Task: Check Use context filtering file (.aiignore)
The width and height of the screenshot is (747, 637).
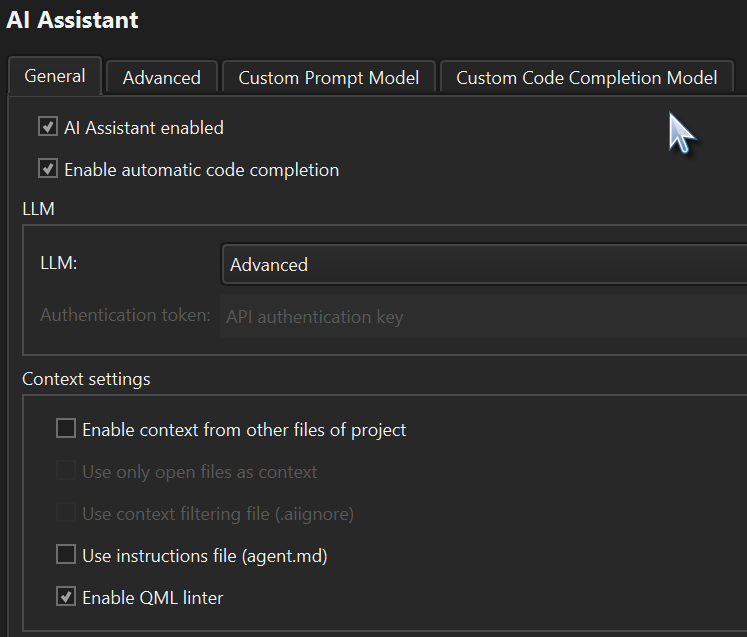Action: 66,513
